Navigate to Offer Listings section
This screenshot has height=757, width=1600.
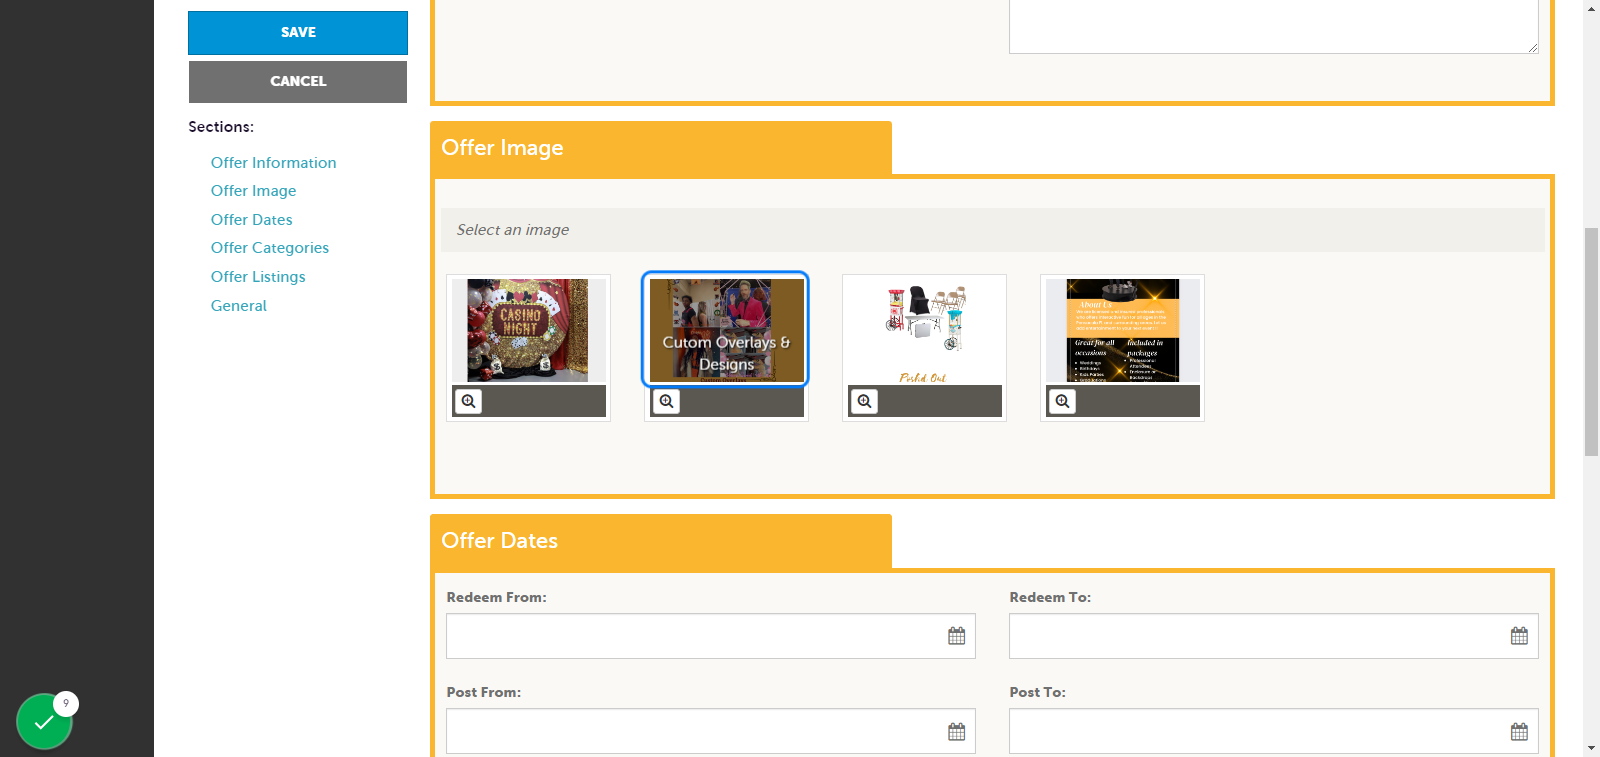[x=258, y=277]
